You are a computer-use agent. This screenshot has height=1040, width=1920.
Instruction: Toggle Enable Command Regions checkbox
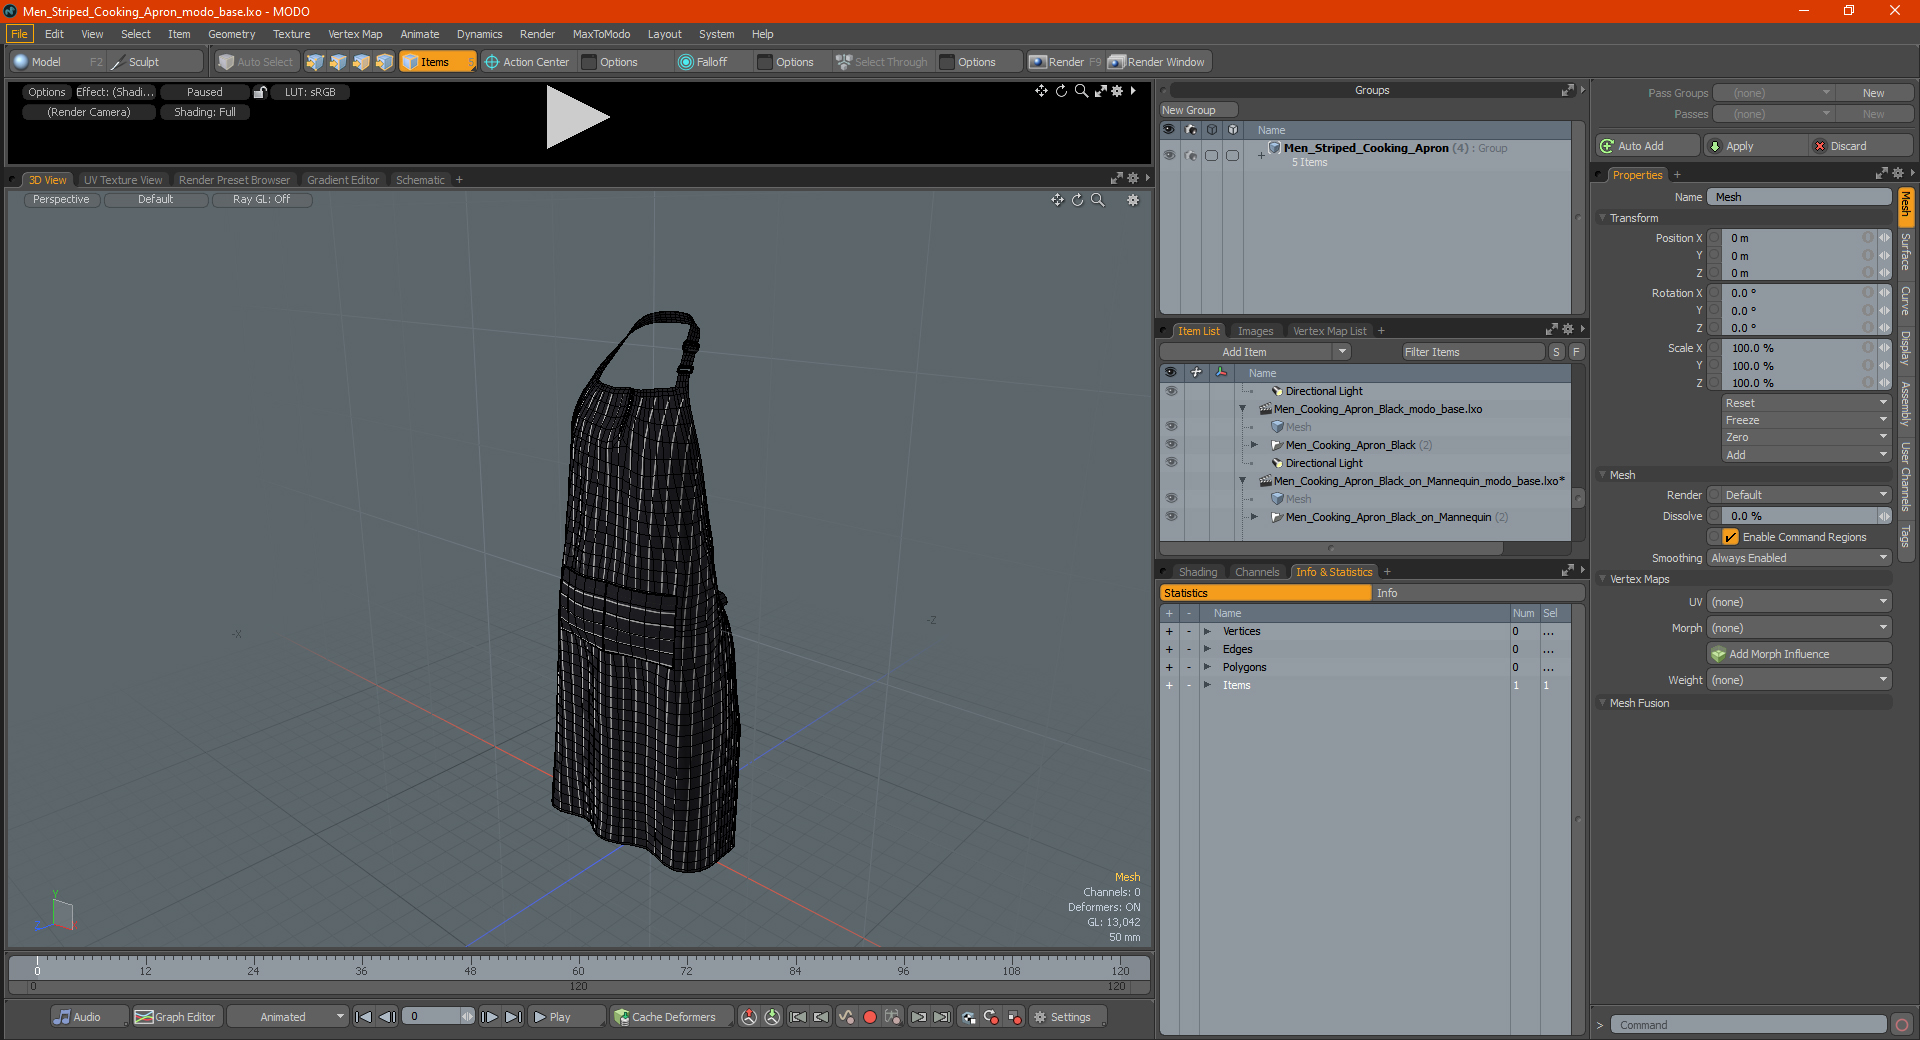pos(1731,537)
